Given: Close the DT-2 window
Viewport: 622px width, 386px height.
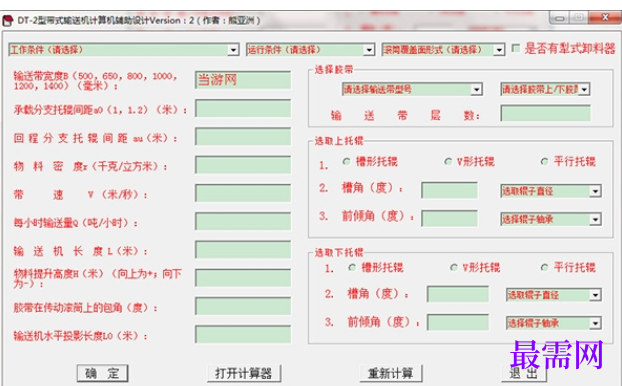Looking at the screenshot, I should [x=605, y=17].
